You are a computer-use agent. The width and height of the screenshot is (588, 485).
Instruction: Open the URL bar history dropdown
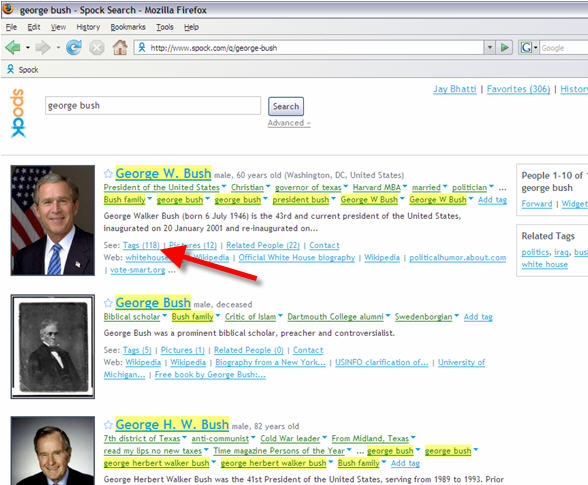489,48
